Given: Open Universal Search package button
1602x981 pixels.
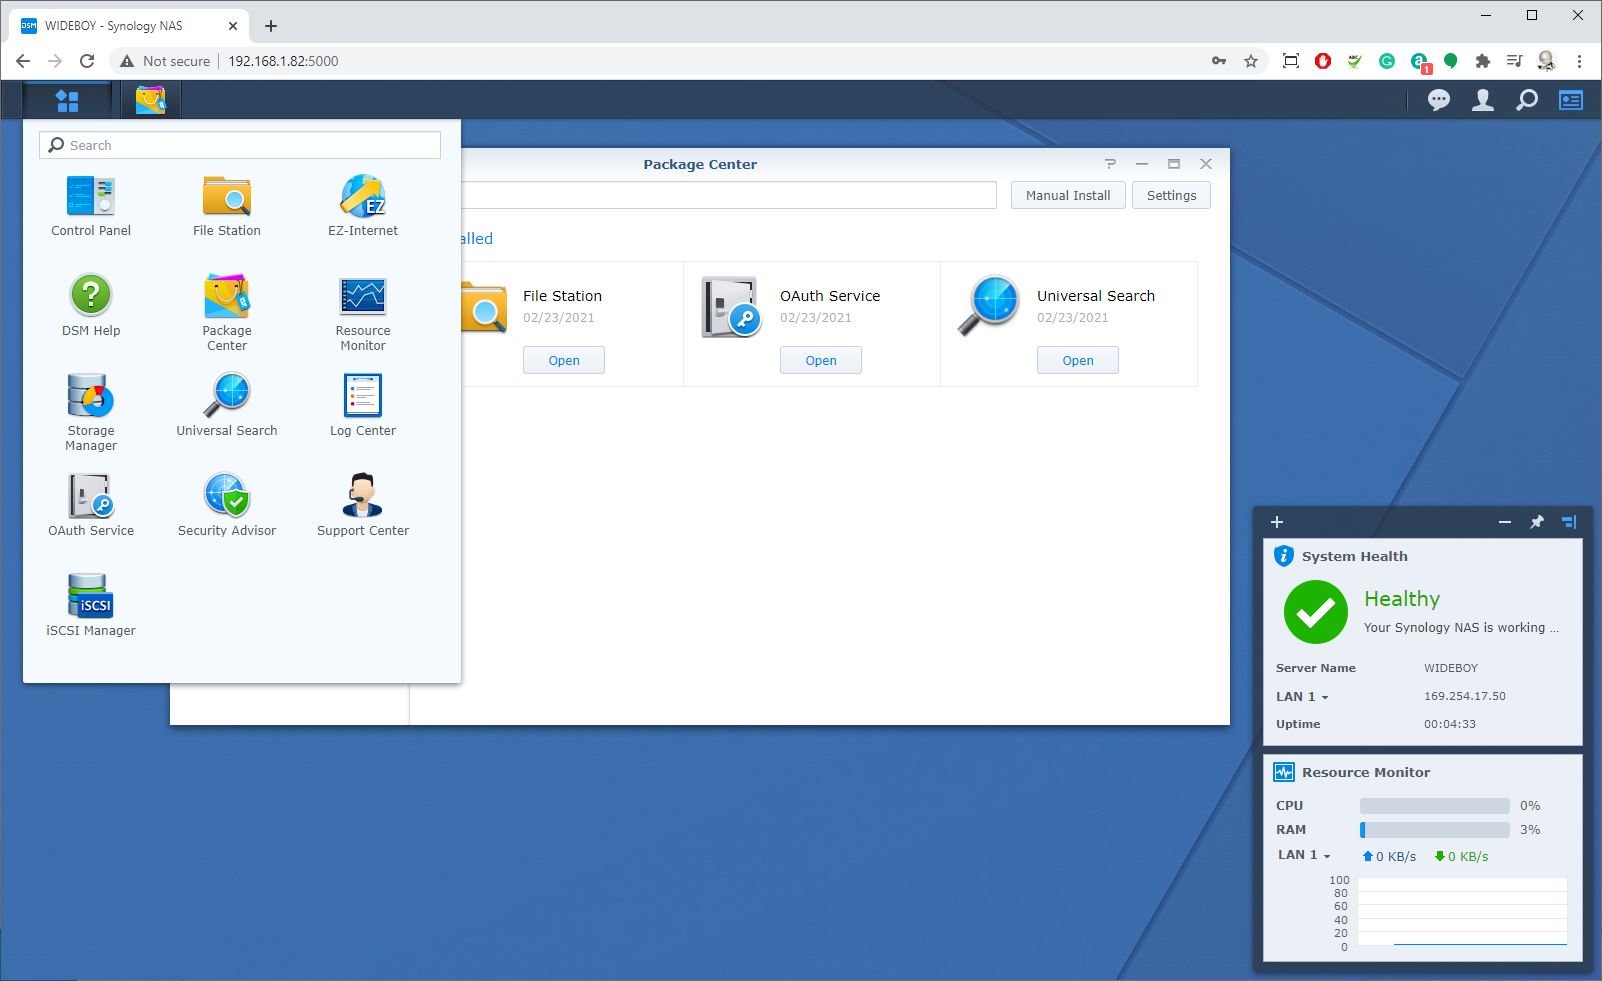Looking at the screenshot, I should point(1078,360).
